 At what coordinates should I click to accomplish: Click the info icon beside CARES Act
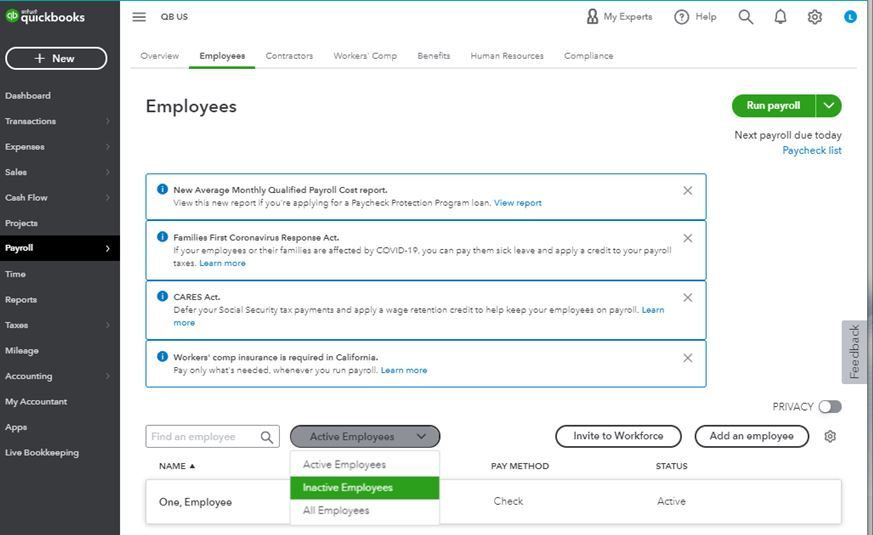point(162,296)
